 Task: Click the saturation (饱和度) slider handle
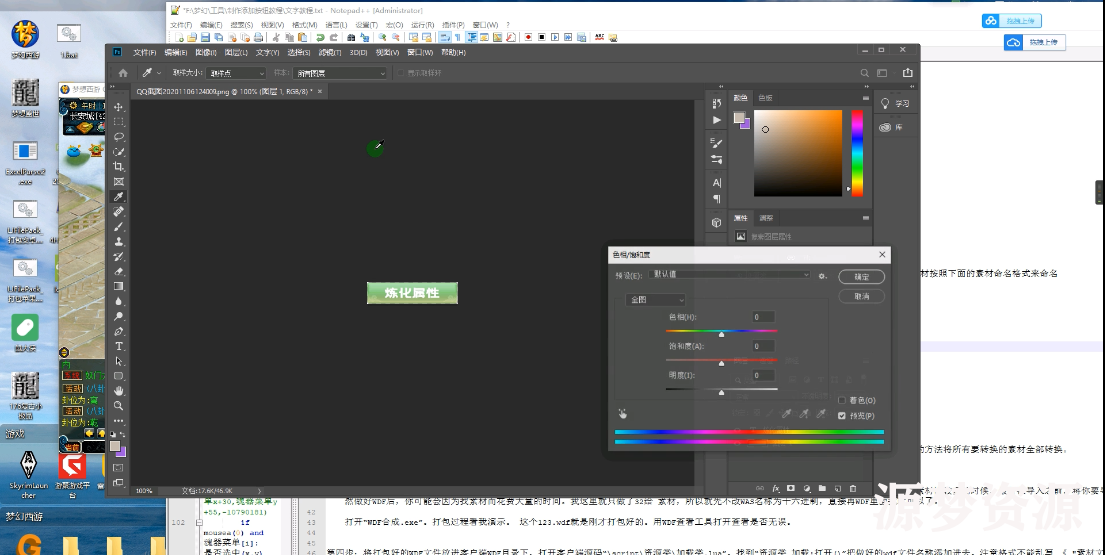721,363
